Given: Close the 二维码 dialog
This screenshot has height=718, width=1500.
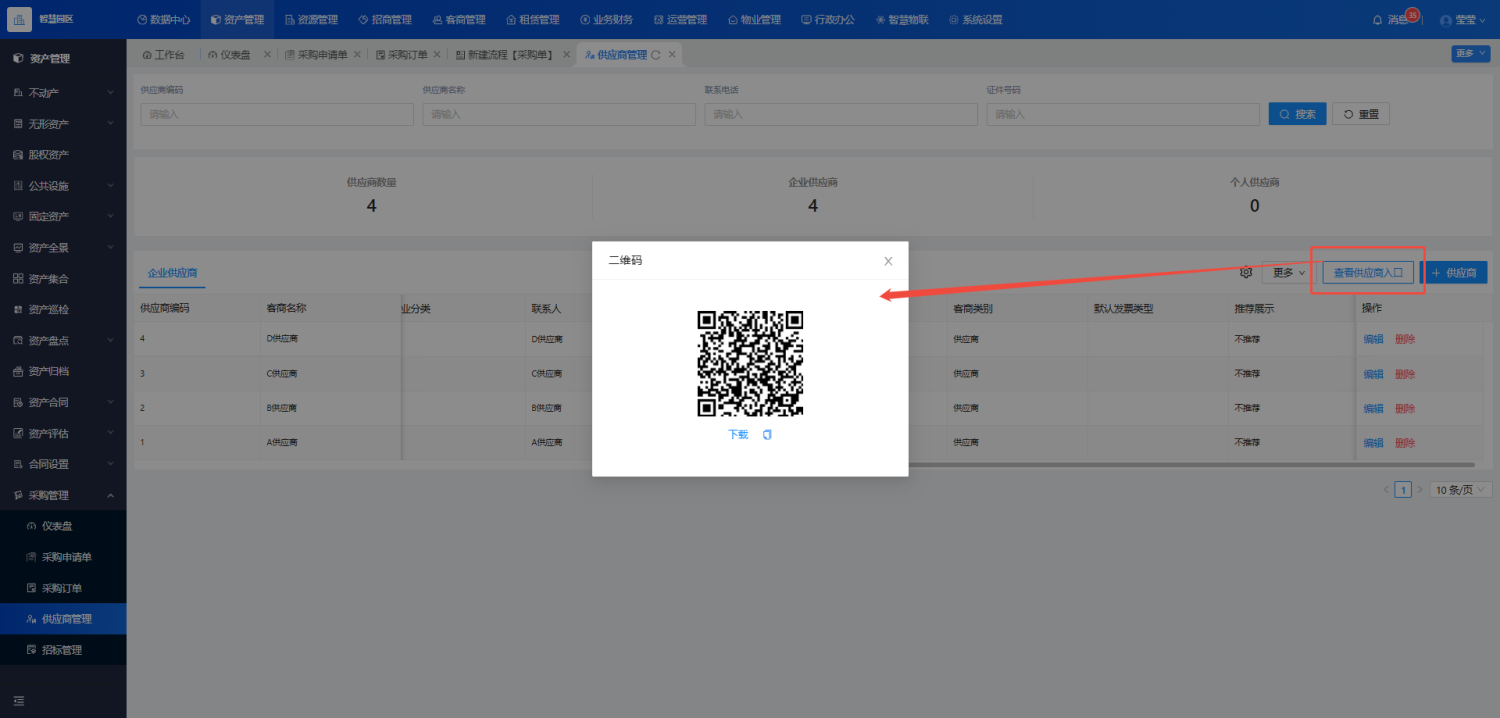Looking at the screenshot, I should click(x=888, y=261).
